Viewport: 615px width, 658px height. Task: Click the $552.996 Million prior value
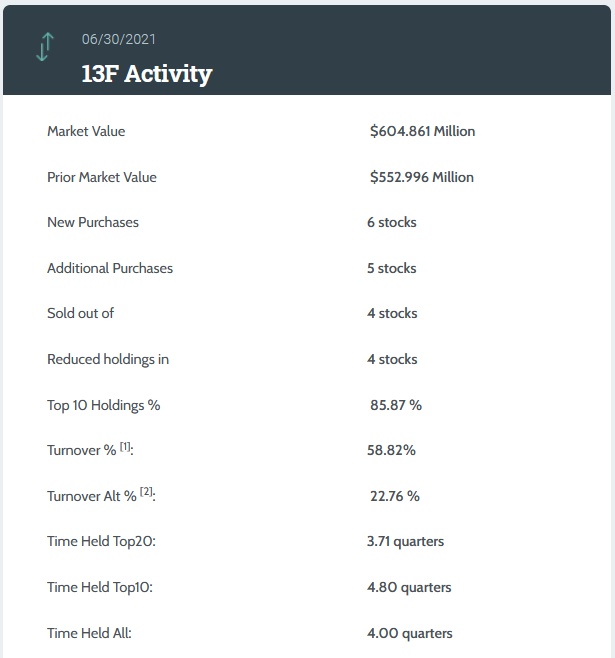[x=422, y=177]
